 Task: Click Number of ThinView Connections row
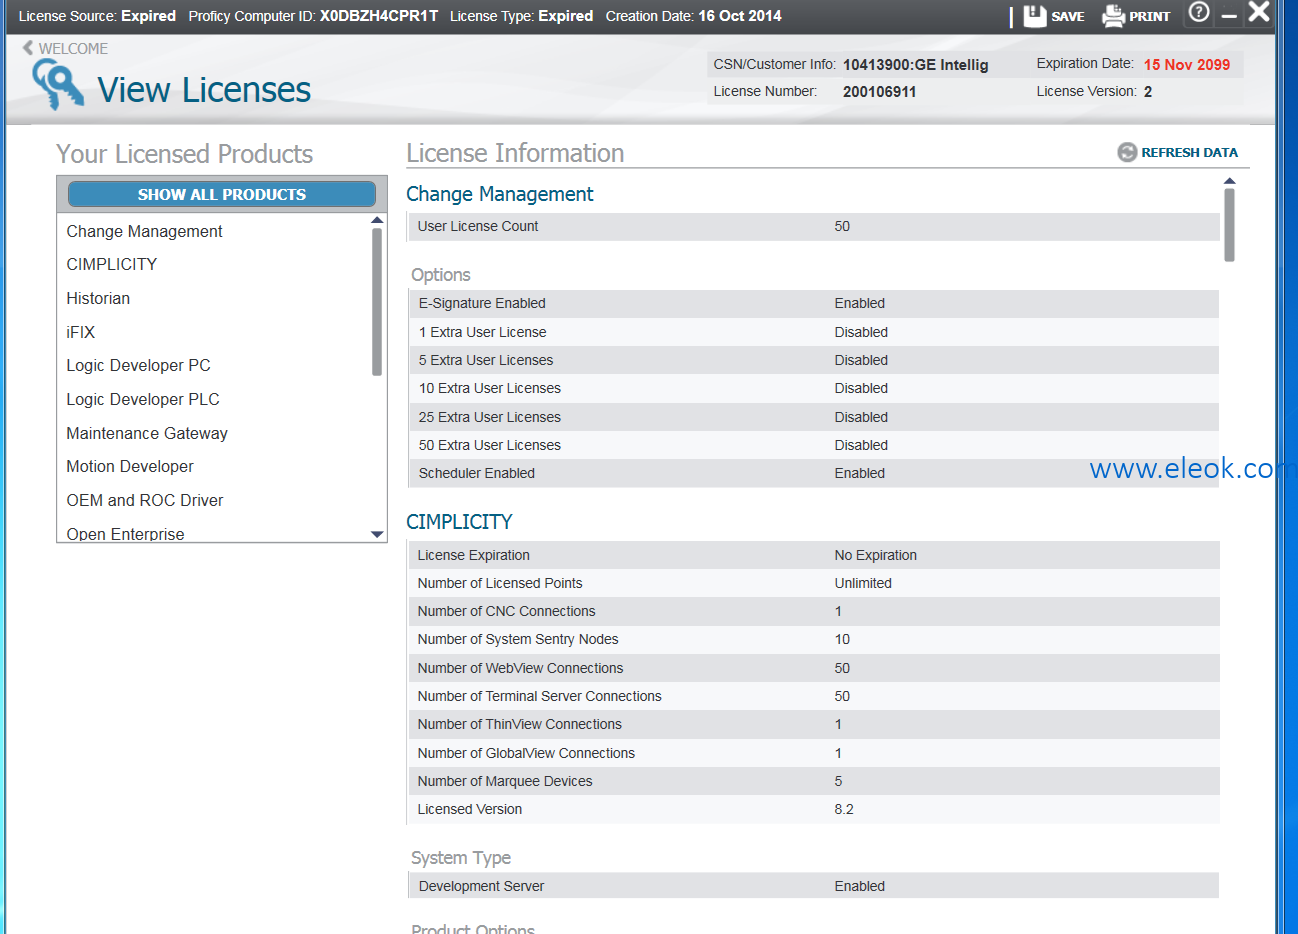point(813,724)
